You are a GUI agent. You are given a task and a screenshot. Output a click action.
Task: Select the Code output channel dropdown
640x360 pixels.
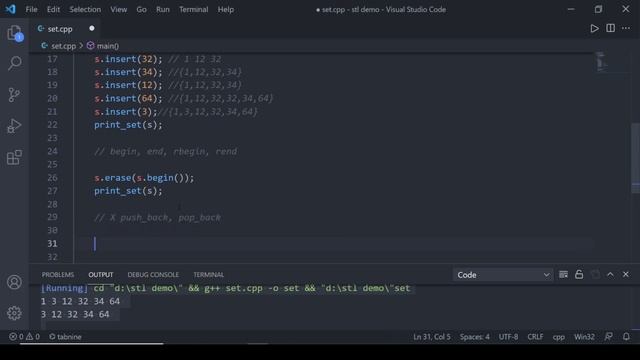tap(502, 275)
